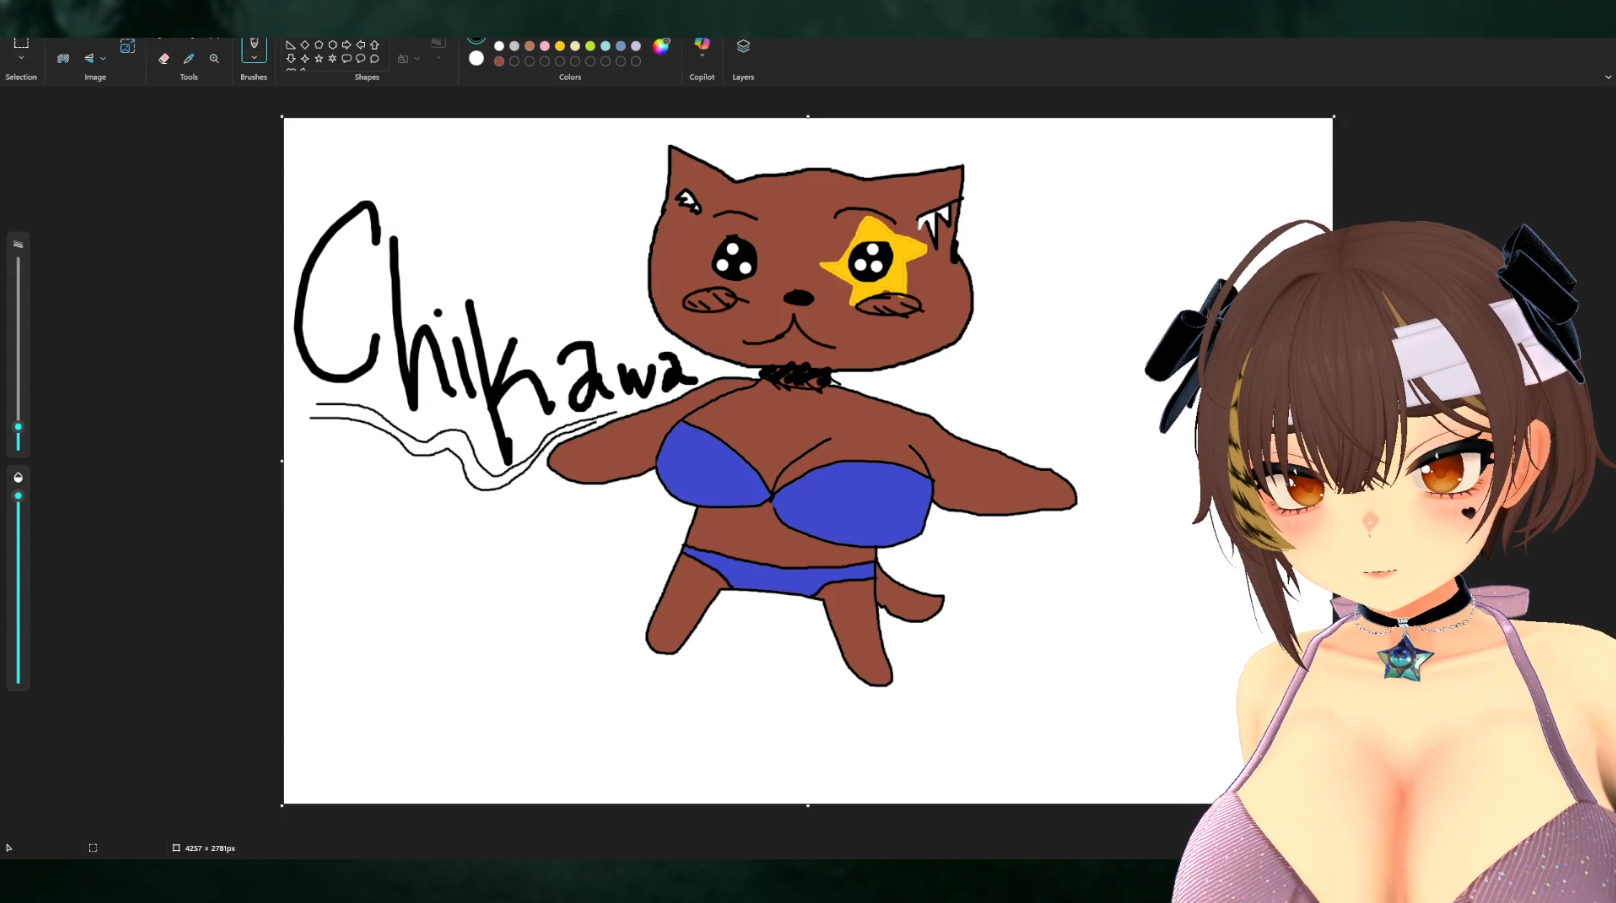
Task: Open the Layers panel
Action: click(x=743, y=46)
